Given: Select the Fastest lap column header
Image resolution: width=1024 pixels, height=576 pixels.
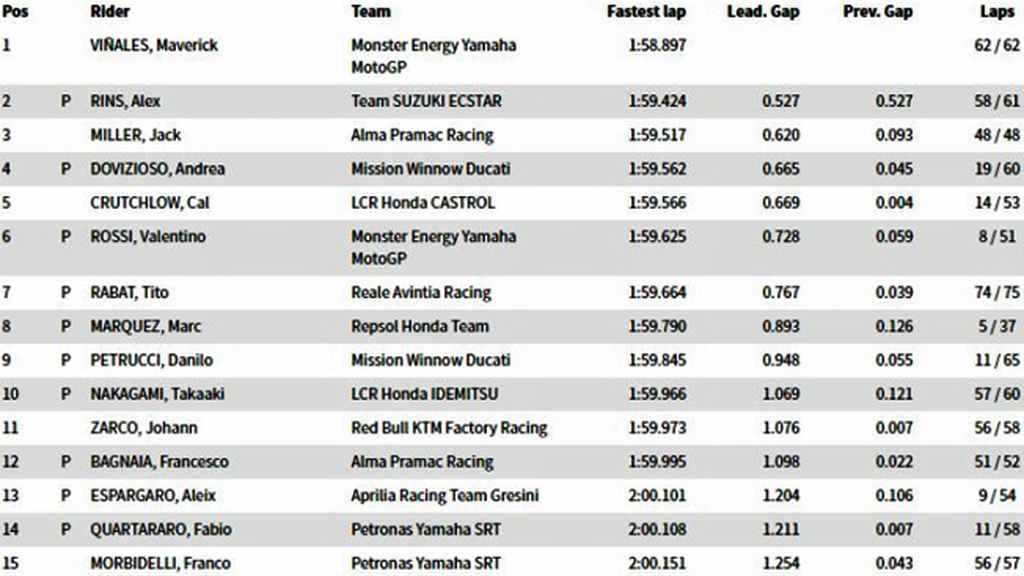Looking at the screenshot, I should 646,12.
